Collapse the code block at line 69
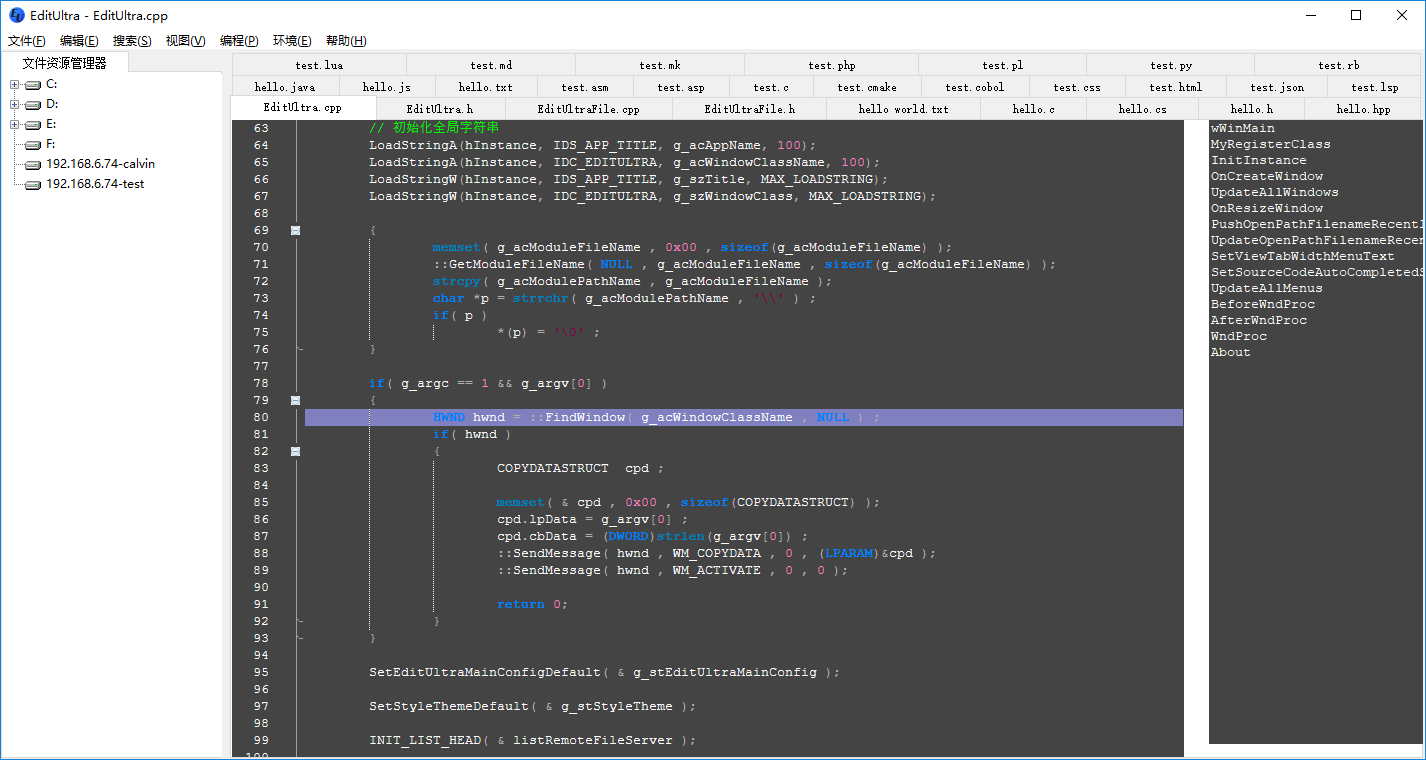The width and height of the screenshot is (1426, 760). [x=295, y=230]
